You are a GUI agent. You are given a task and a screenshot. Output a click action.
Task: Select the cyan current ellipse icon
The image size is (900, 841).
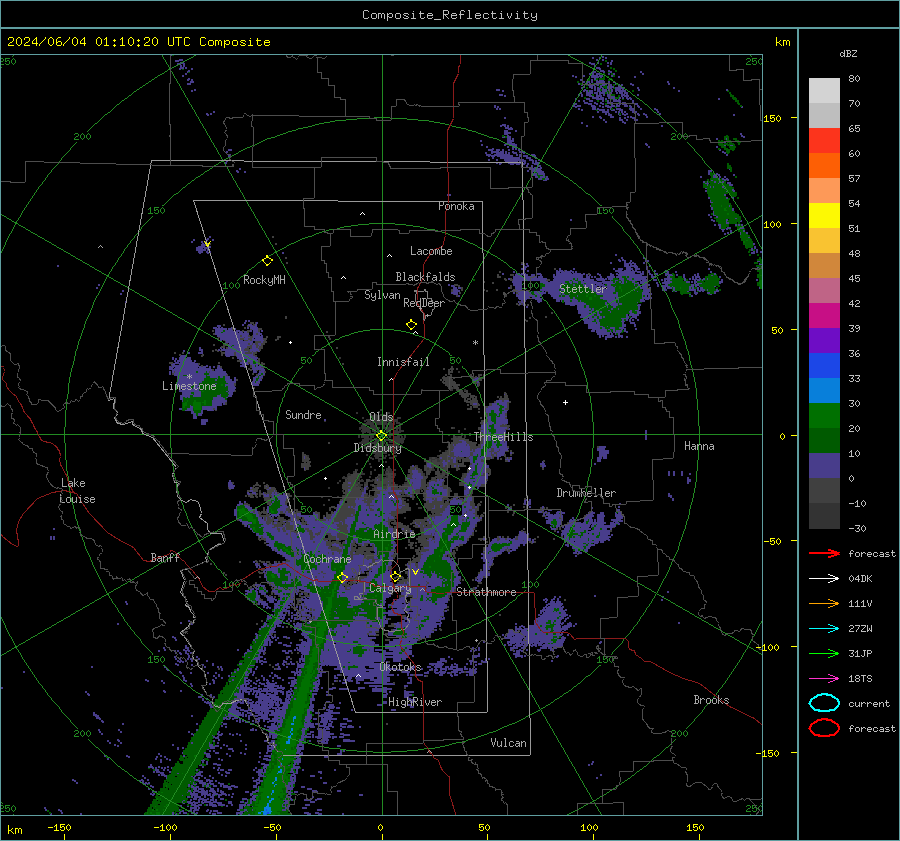coord(824,703)
